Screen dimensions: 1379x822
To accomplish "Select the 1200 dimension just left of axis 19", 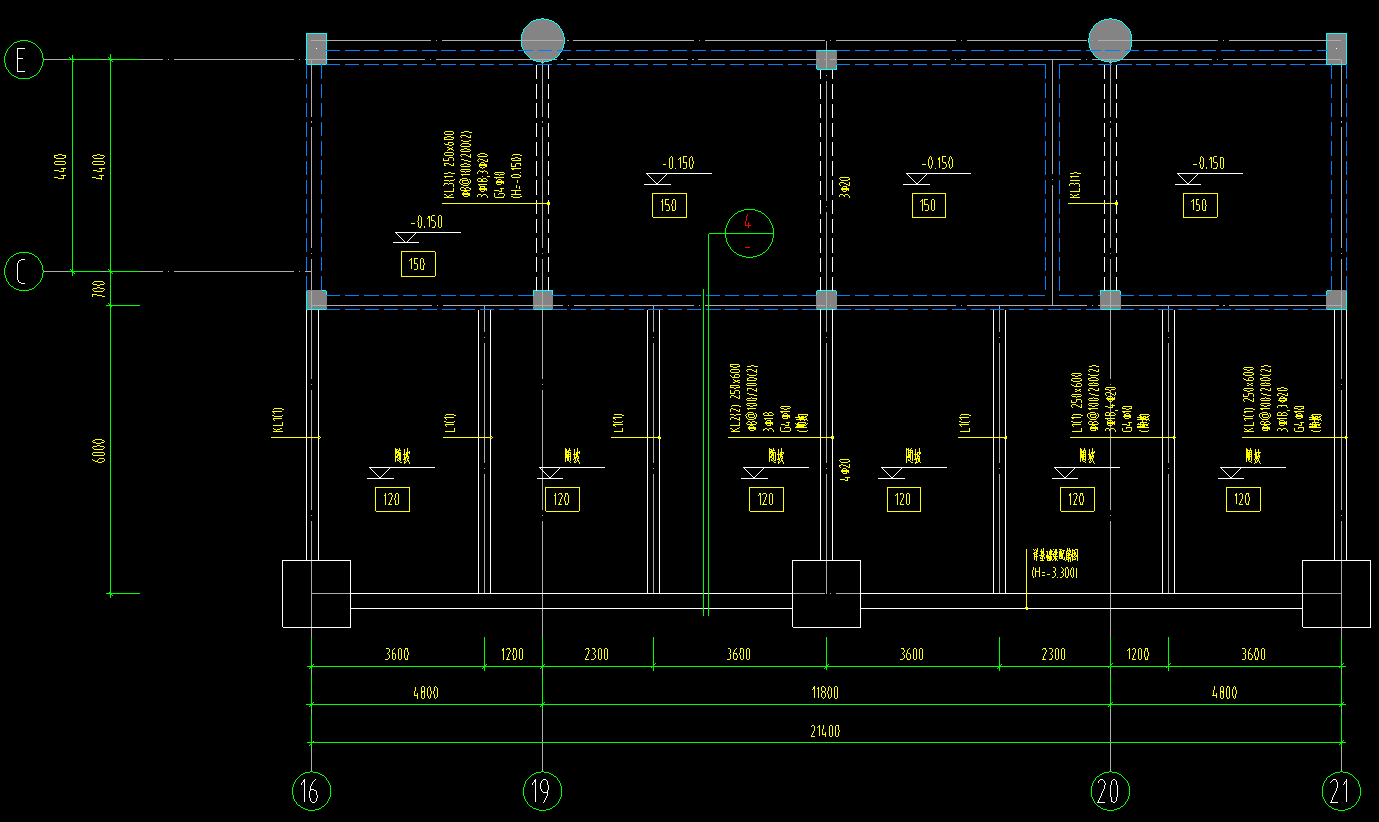I will 512,655.
